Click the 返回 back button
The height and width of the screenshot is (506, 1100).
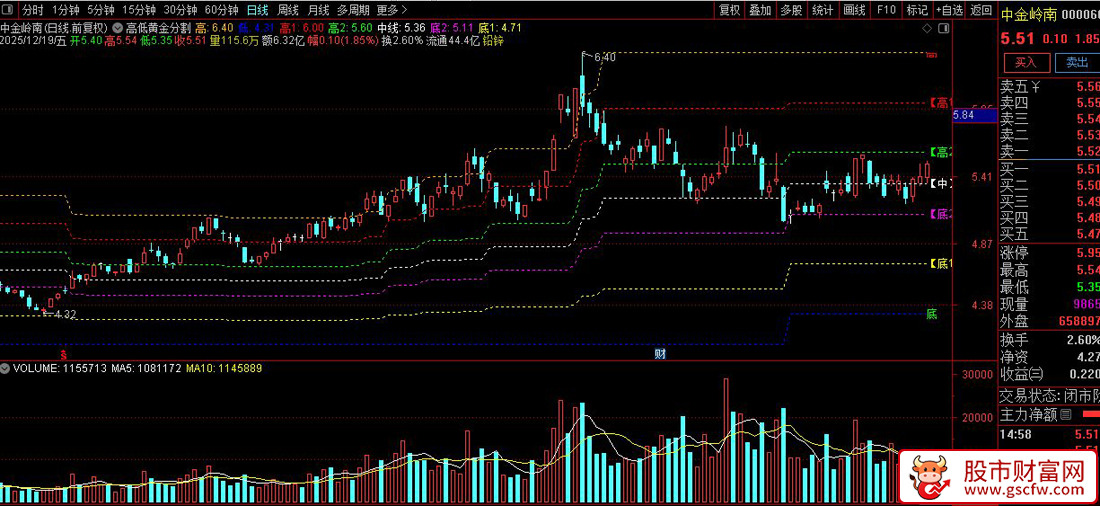point(981,10)
